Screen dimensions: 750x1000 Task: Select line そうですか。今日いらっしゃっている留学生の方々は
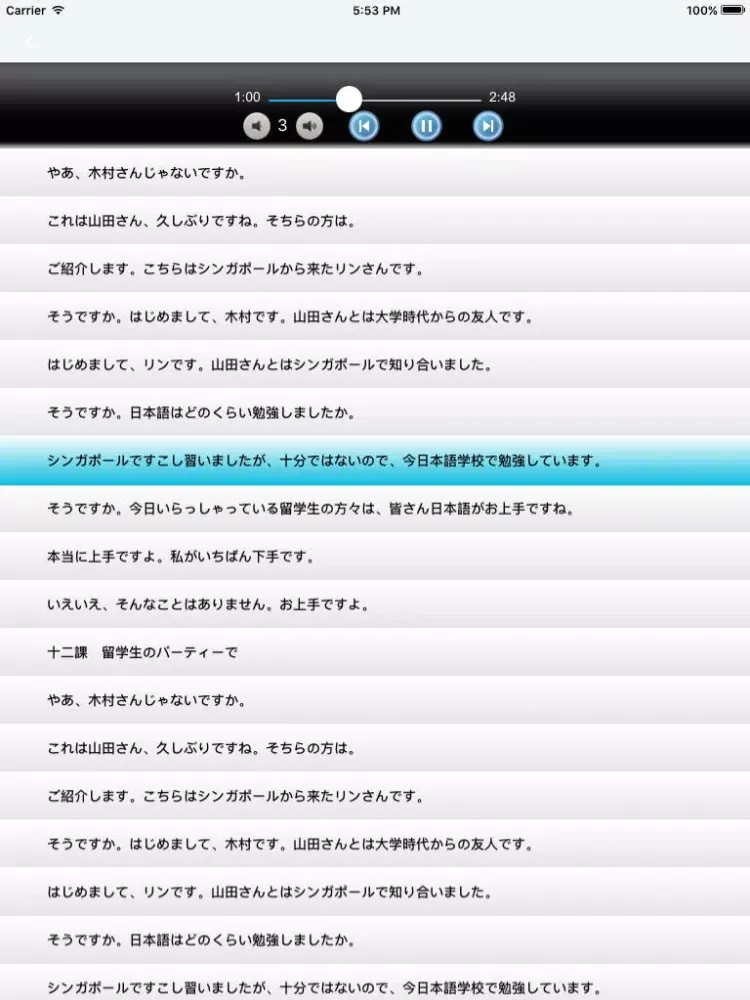tap(375, 508)
